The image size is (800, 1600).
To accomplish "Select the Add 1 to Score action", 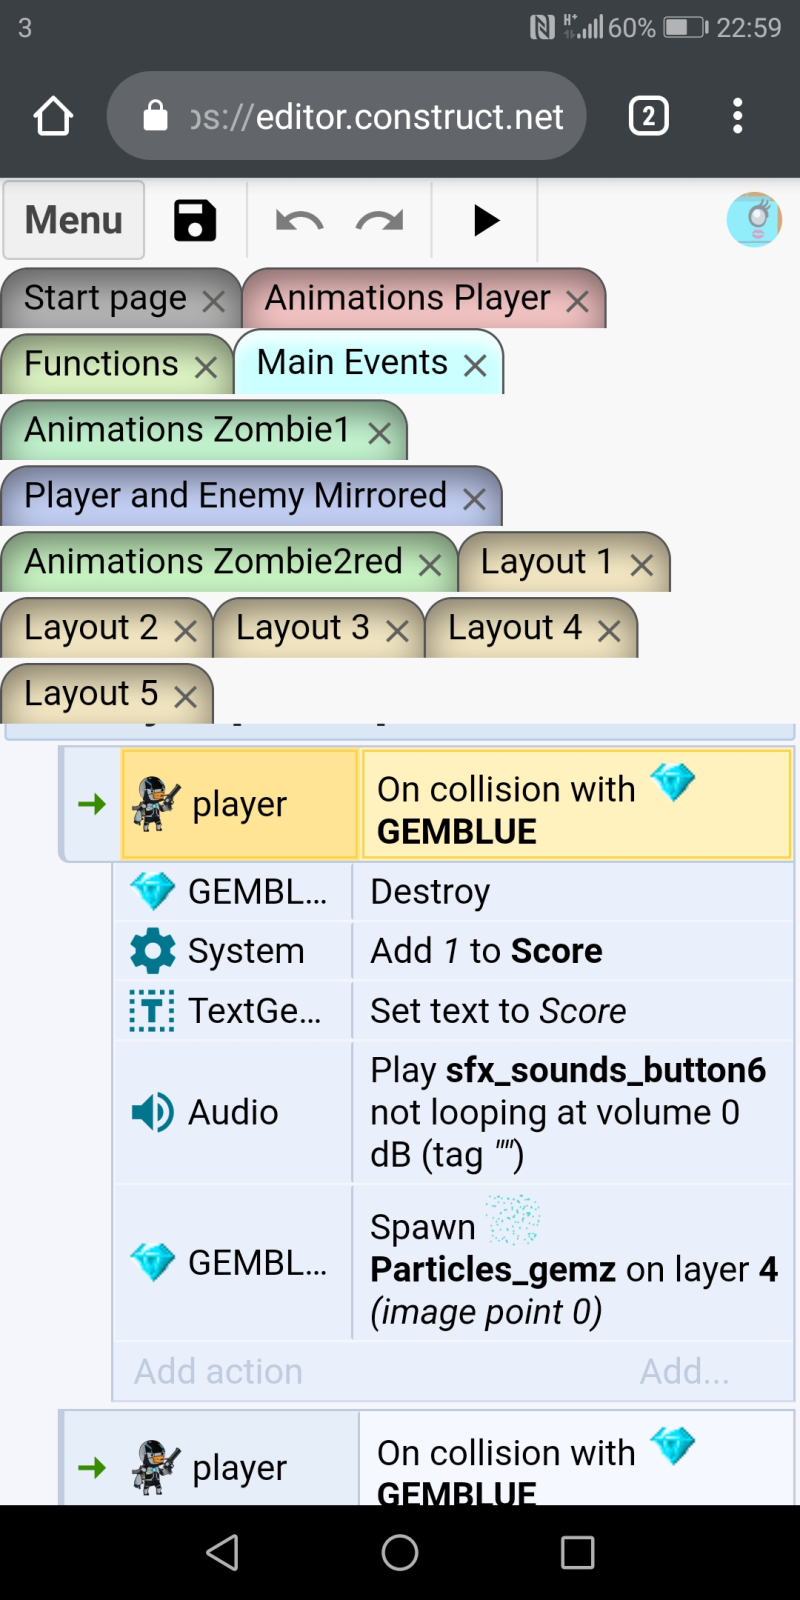I will click(x=486, y=951).
